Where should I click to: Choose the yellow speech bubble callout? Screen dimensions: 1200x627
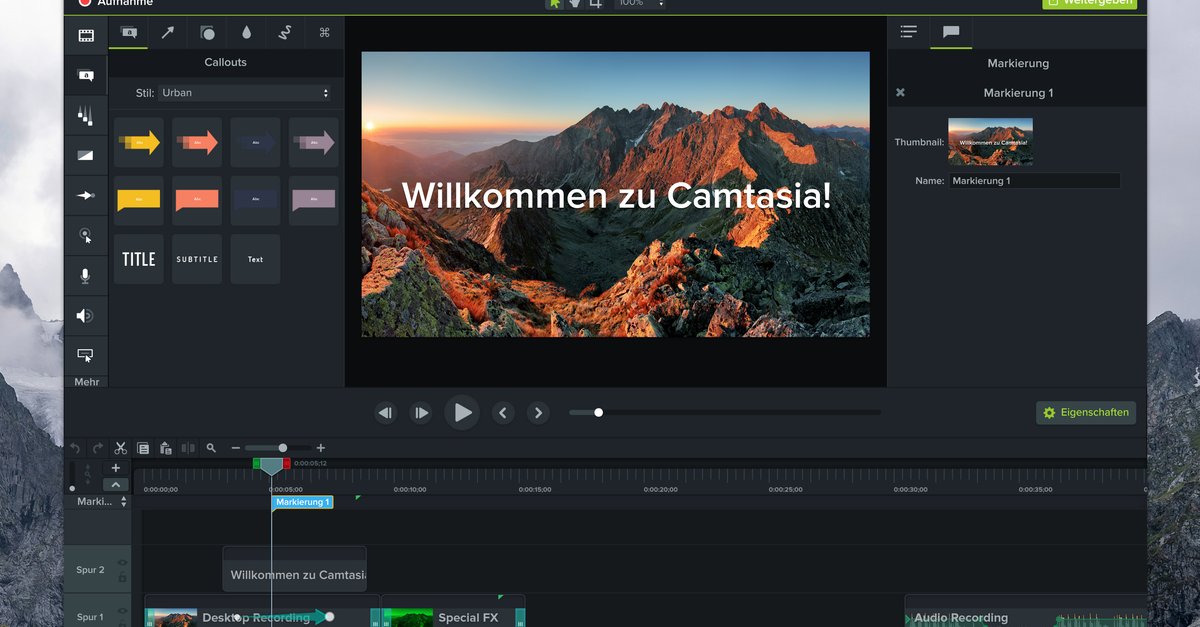(139, 200)
